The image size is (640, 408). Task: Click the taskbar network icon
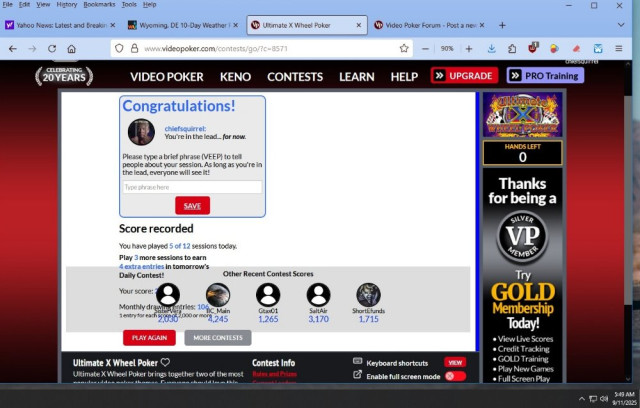pos(593,399)
